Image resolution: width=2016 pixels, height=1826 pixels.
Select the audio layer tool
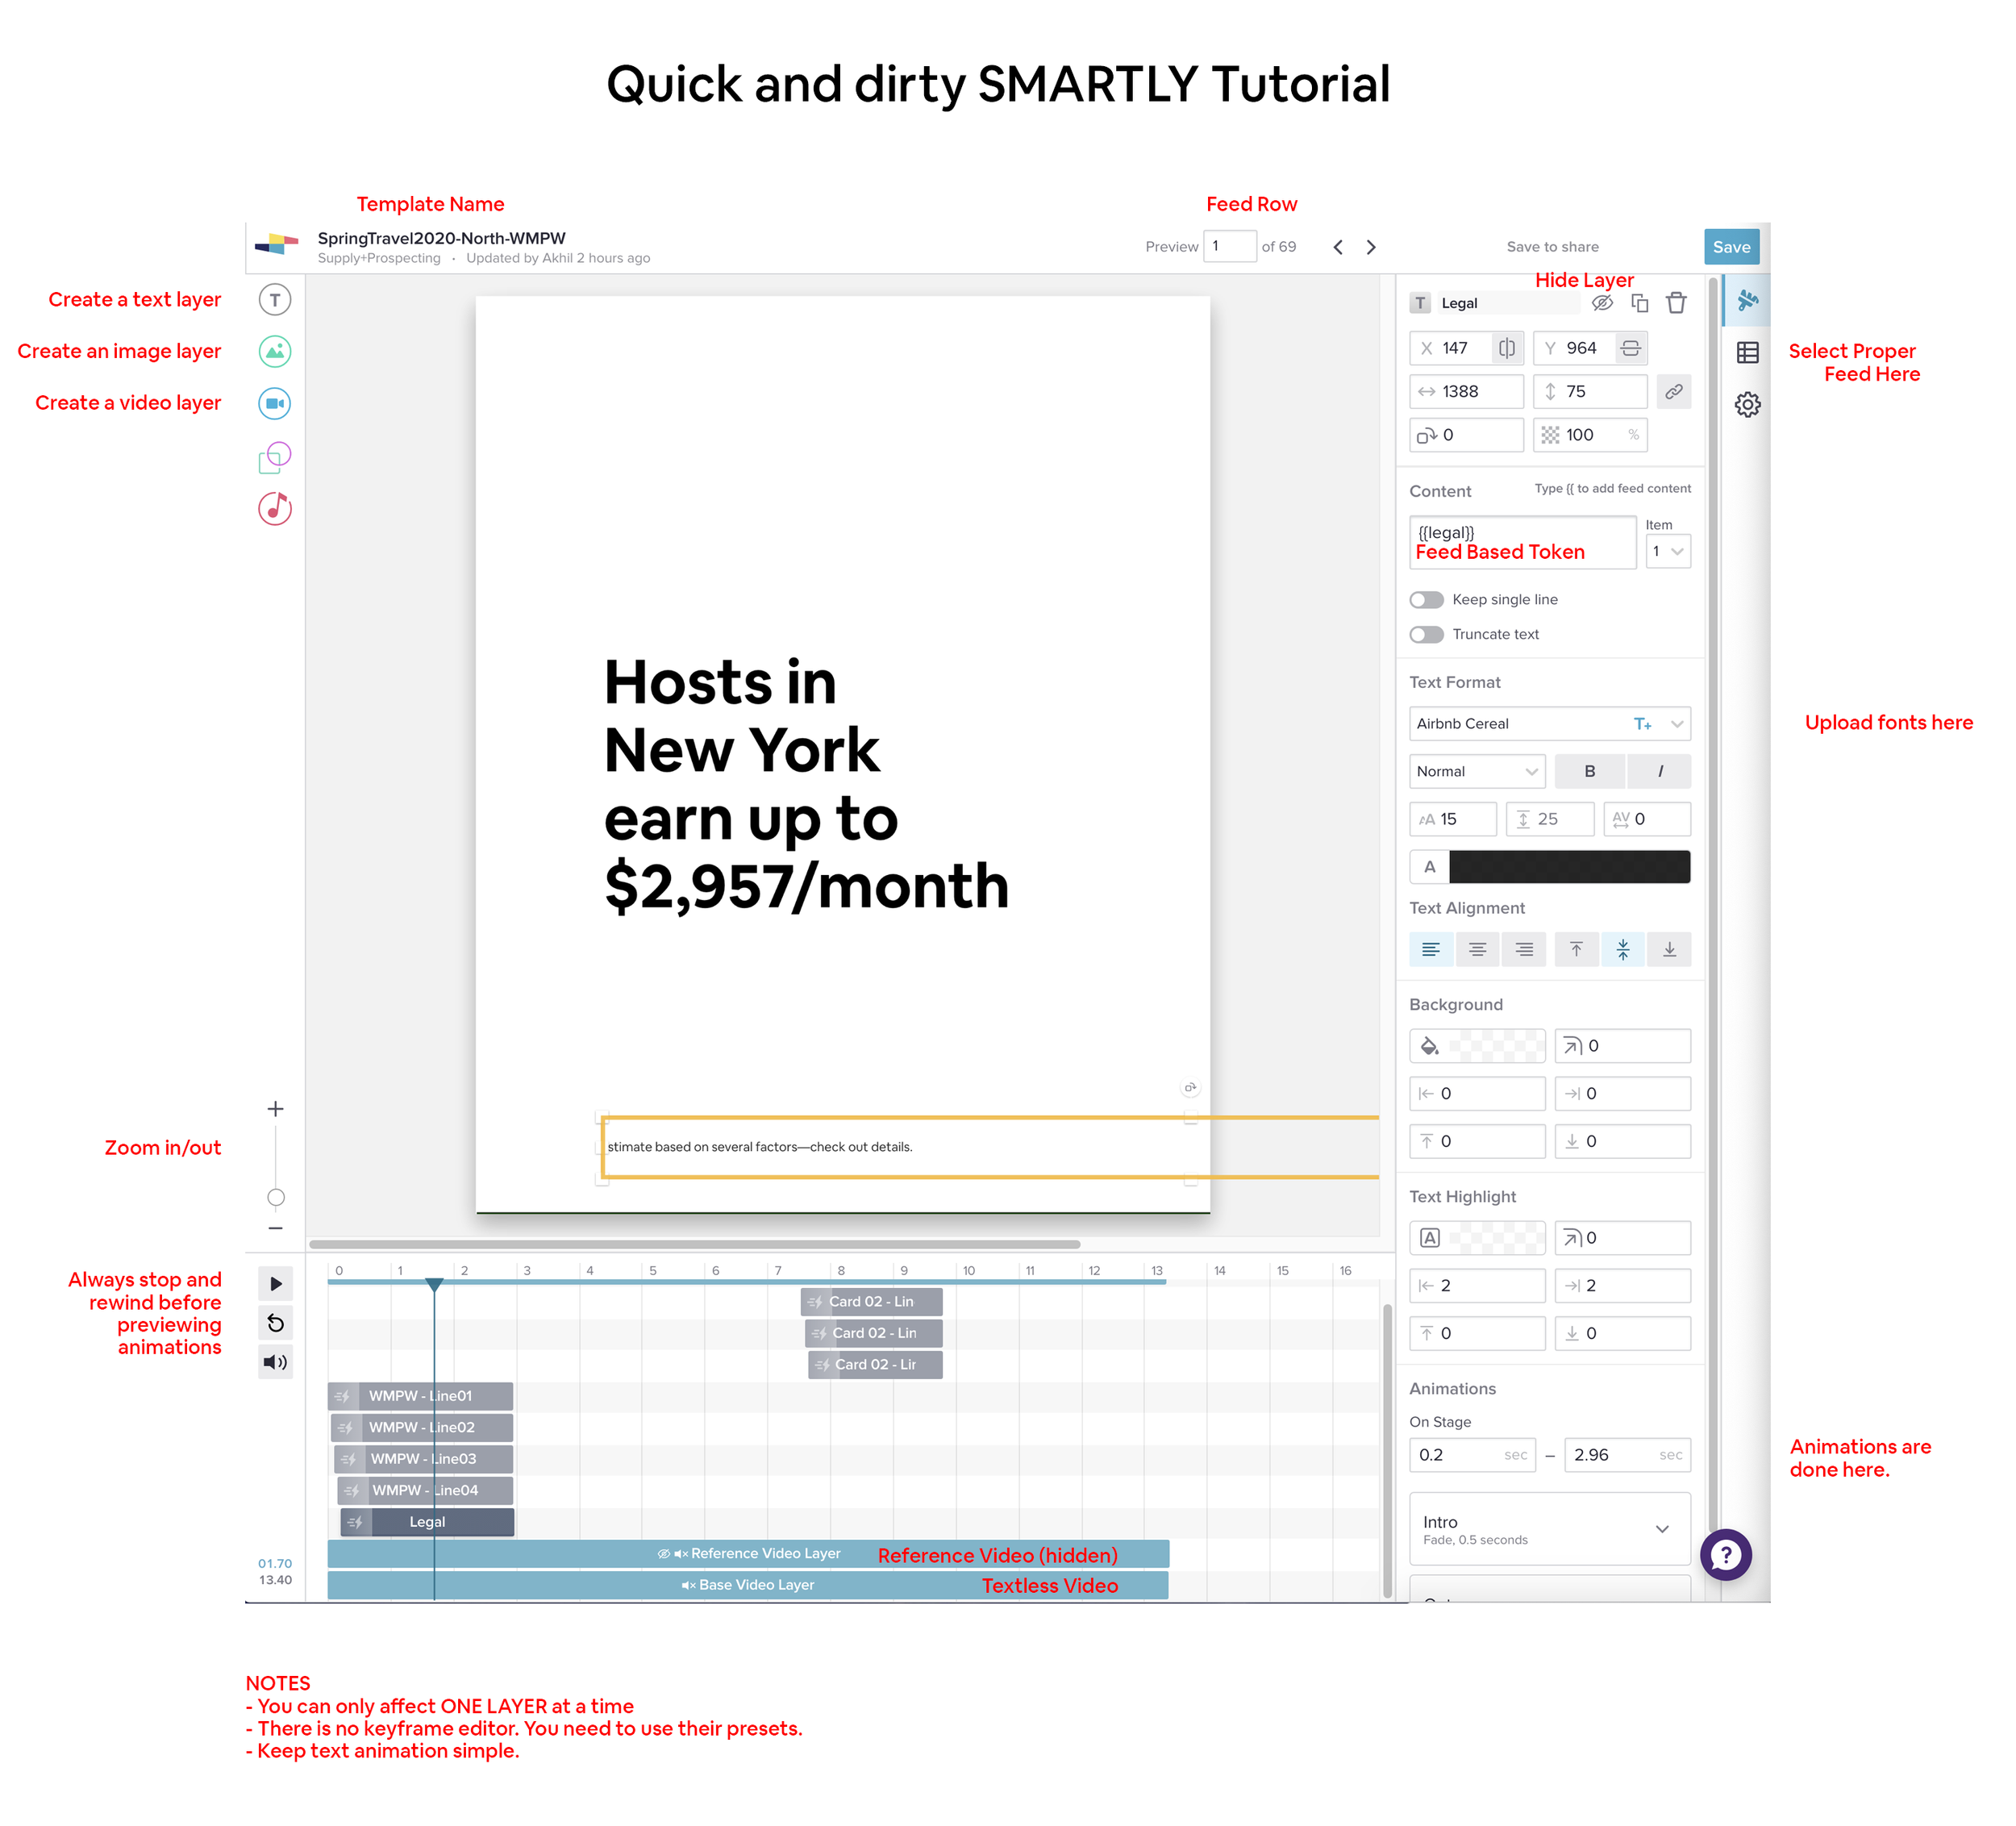click(x=275, y=509)
